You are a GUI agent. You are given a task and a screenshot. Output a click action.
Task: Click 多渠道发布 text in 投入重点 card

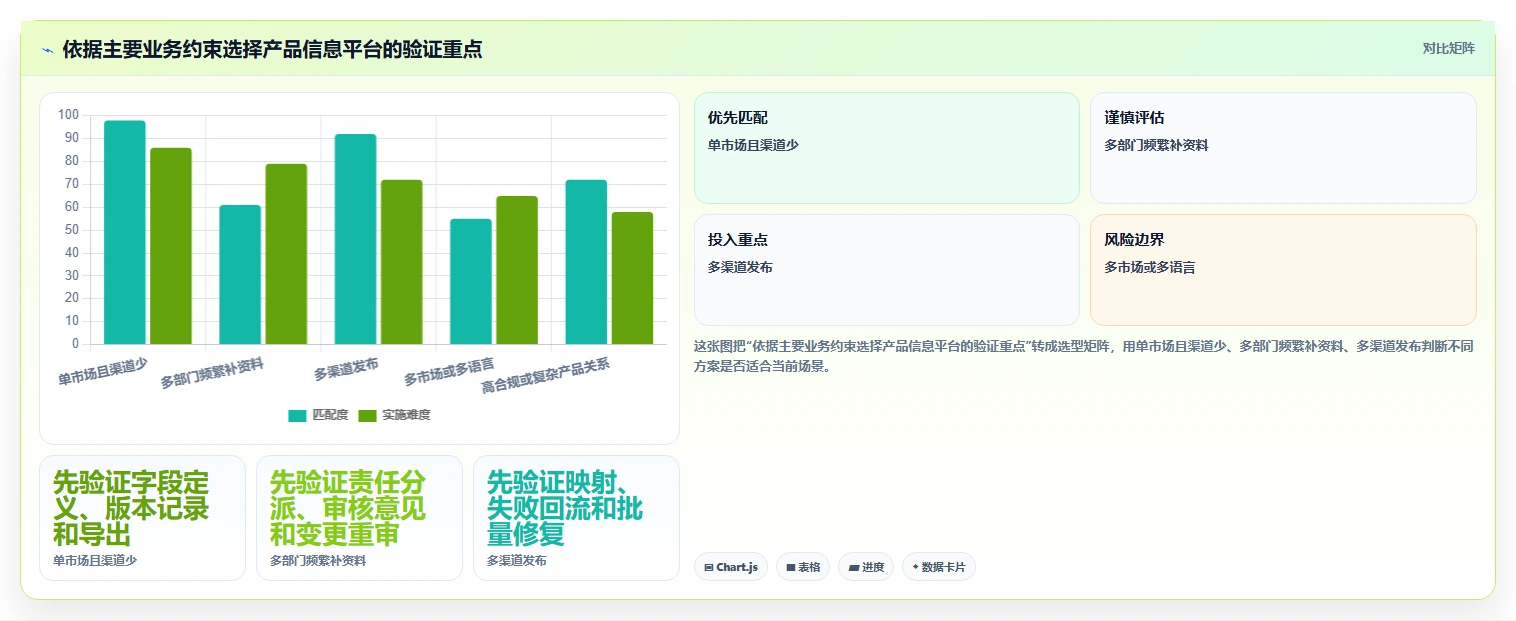740,267
